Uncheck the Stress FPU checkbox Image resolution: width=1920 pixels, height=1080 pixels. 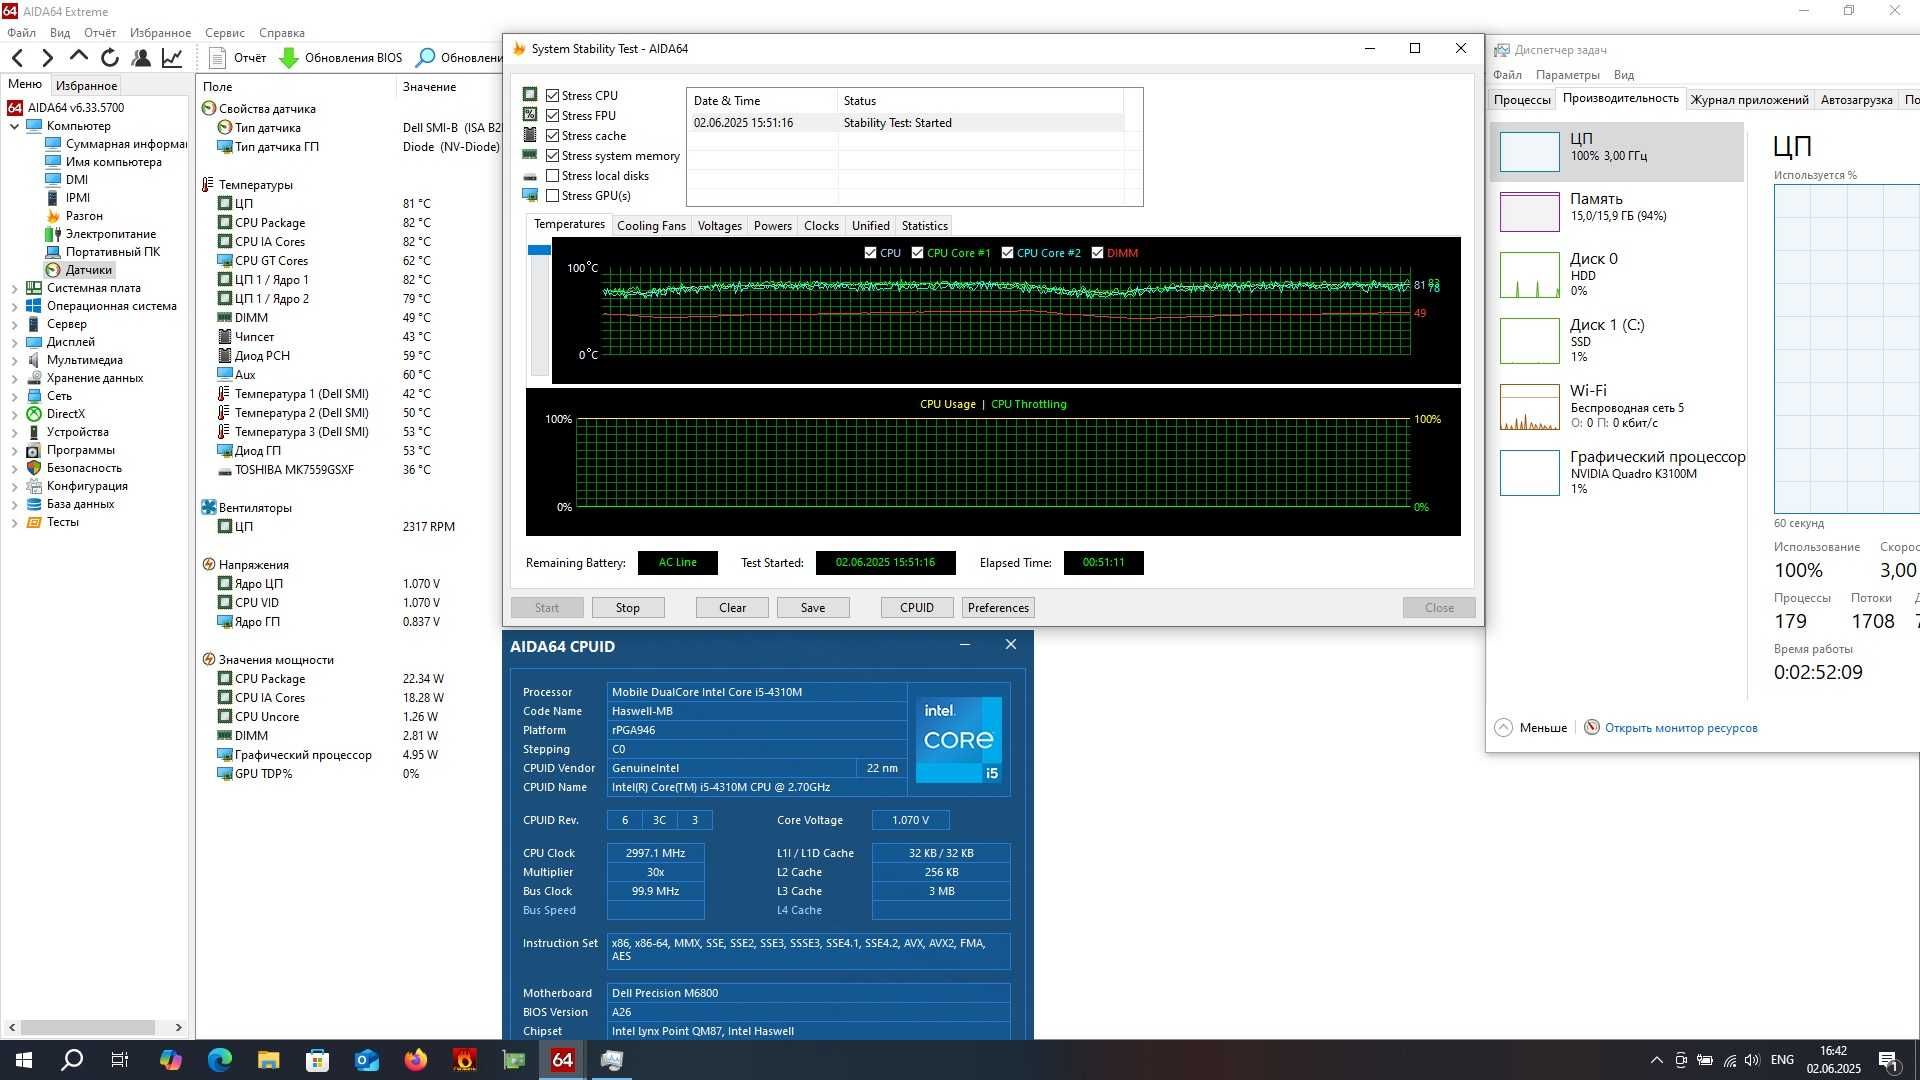[x=552, y=116]
